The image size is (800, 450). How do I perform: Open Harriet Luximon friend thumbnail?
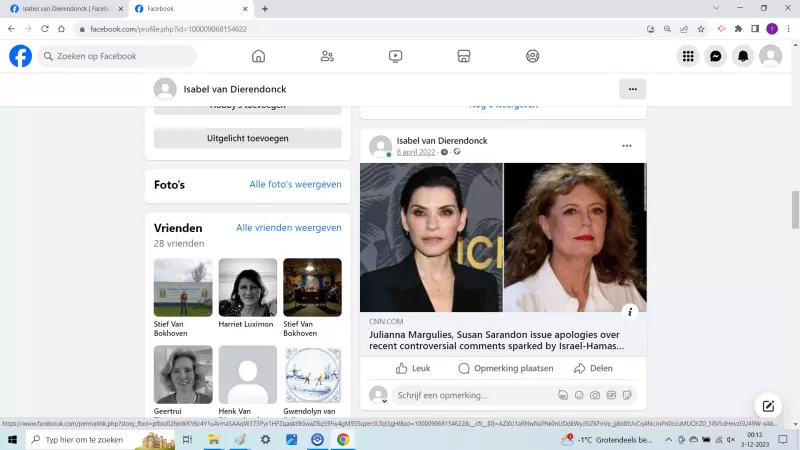tap(247, 287)
